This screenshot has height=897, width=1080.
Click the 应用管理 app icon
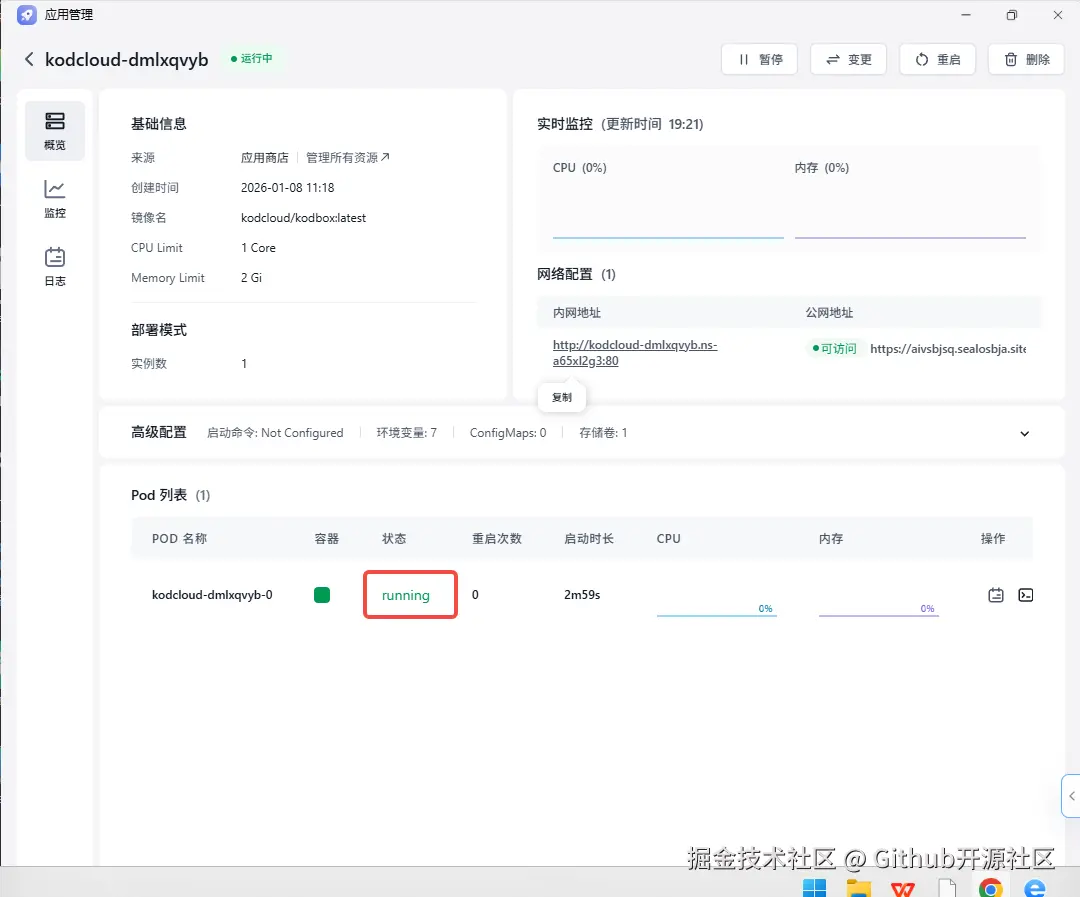point(27,14)
